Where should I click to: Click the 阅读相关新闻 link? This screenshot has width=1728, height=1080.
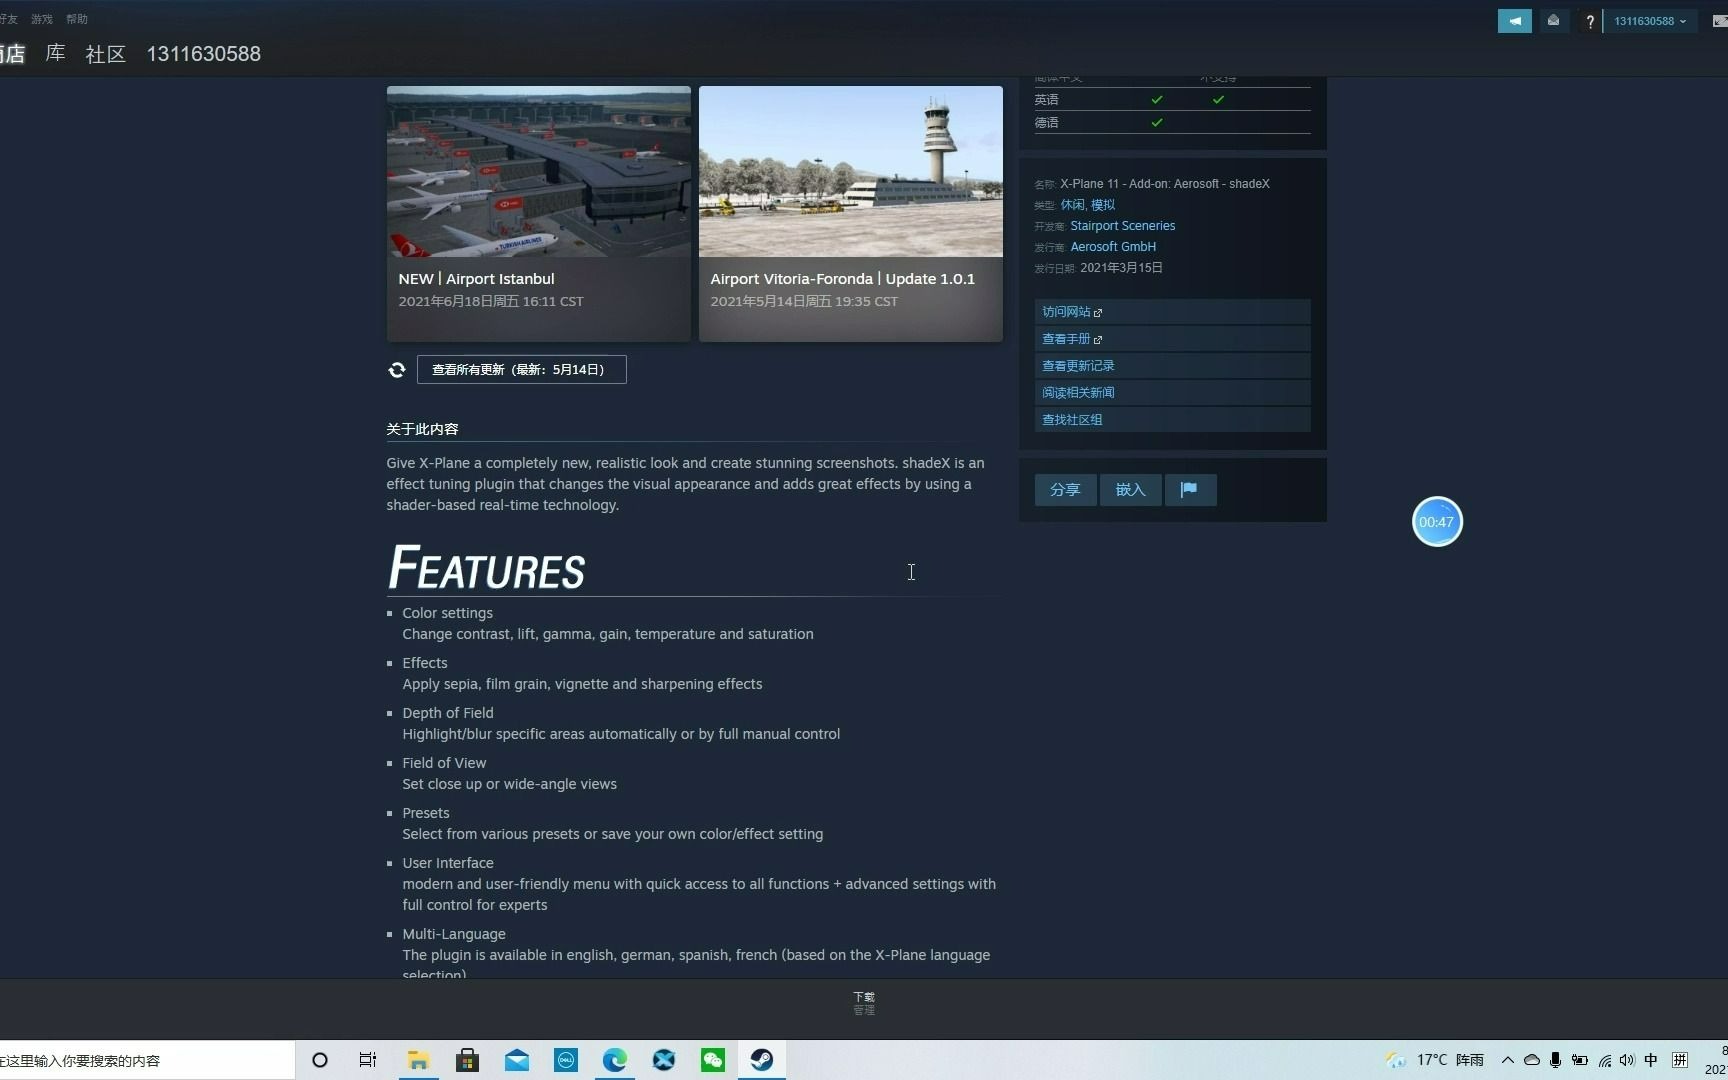[x=1172, y=393]
